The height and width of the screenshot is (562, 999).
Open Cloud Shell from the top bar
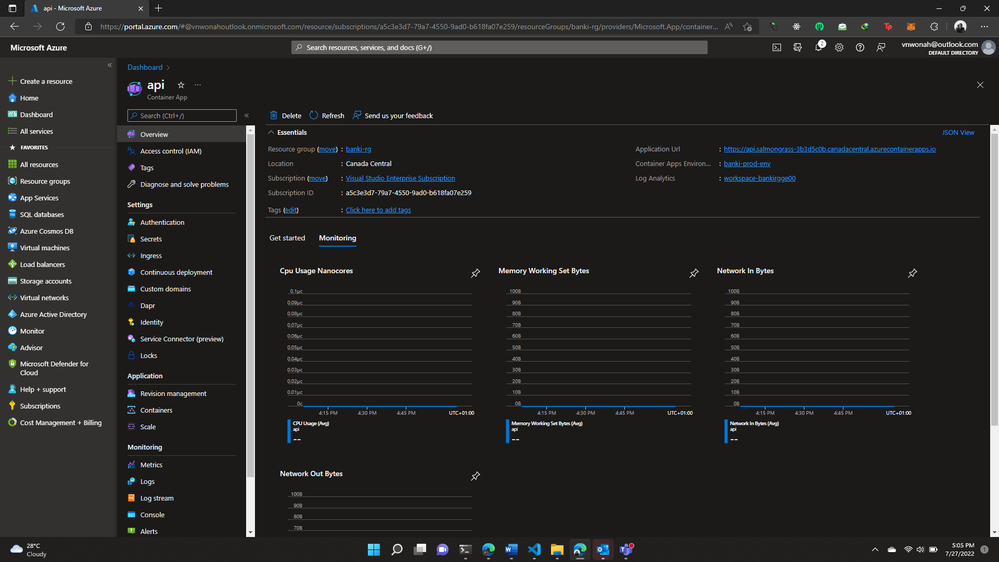pos(777,47)
